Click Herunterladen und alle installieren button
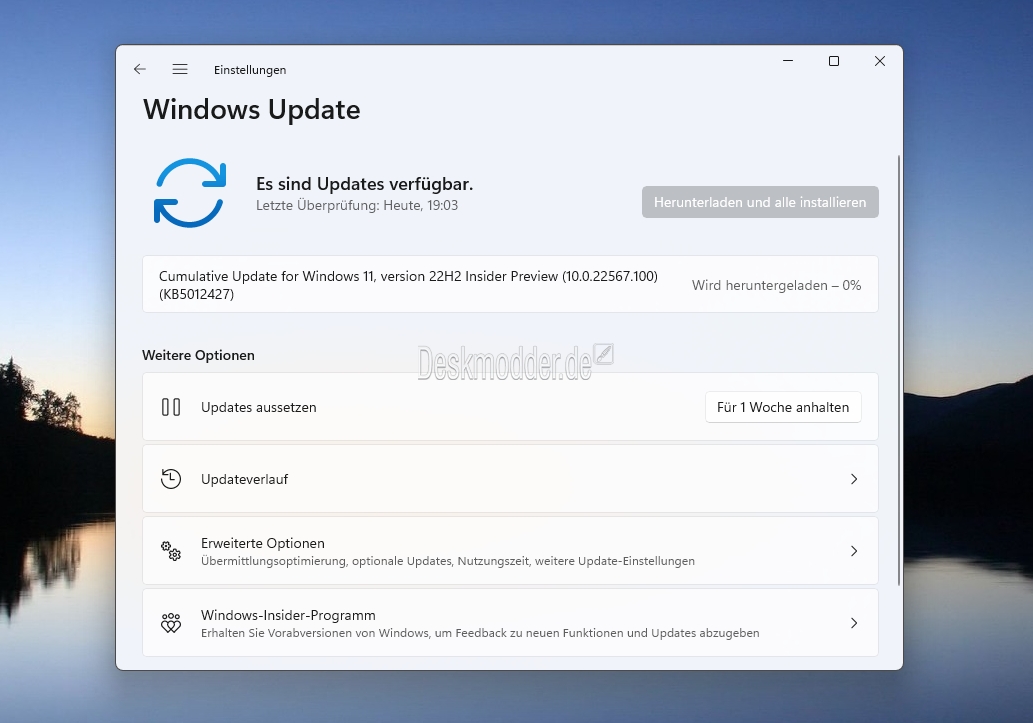This screenshot has height=723, width=1033. [760, 202]
